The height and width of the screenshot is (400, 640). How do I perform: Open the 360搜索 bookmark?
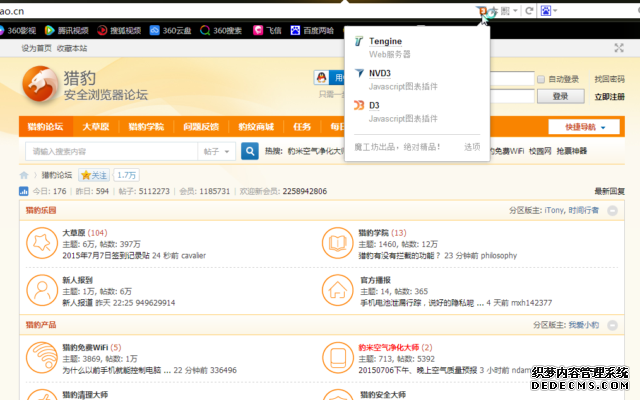(221, 31)
